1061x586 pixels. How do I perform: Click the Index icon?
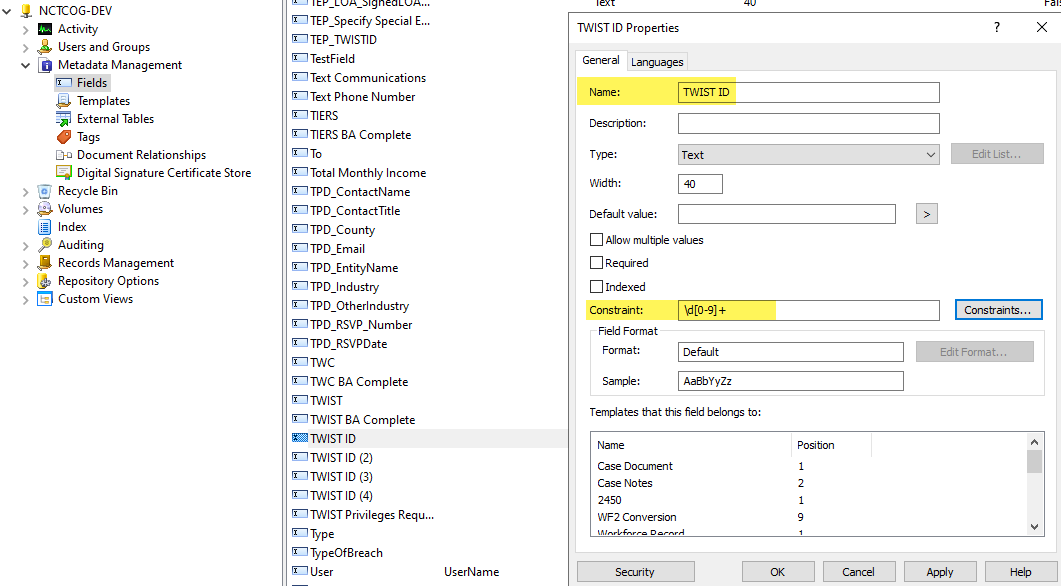click(x=45, y=227)
